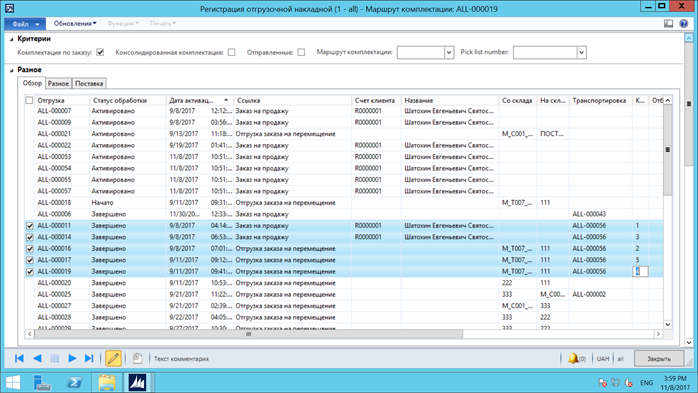Enable Отправленные checkbox
Screen dimensions: 698x393
[301, 53]
